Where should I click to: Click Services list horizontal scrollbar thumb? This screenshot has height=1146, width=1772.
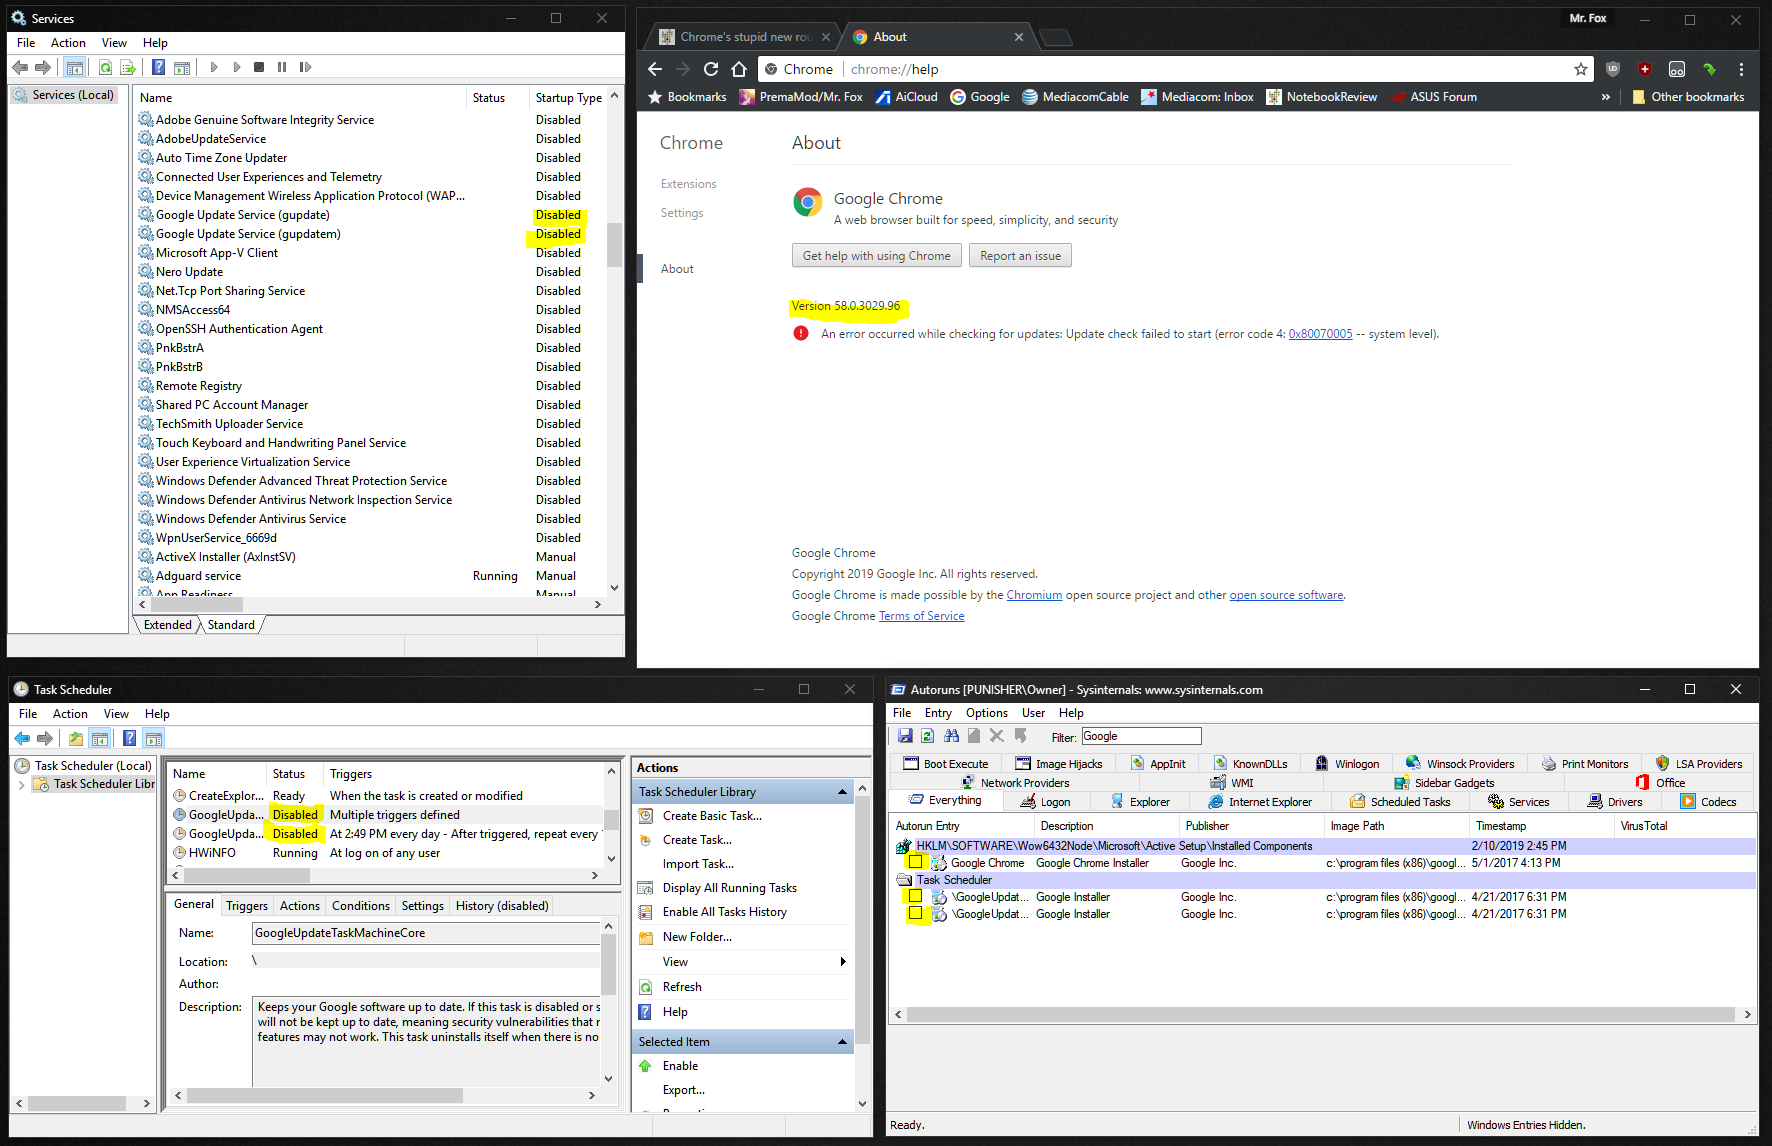[x=197, y=604]
